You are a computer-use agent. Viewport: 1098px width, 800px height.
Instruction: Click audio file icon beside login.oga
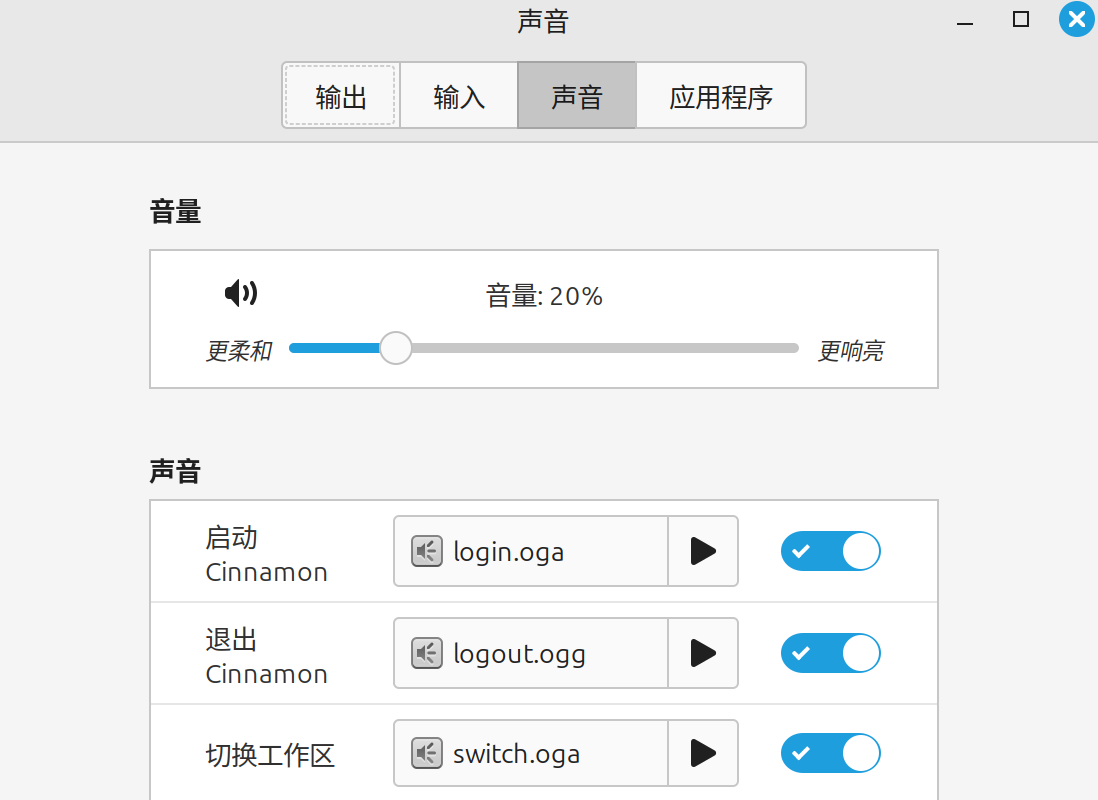[x=426, y=551]
